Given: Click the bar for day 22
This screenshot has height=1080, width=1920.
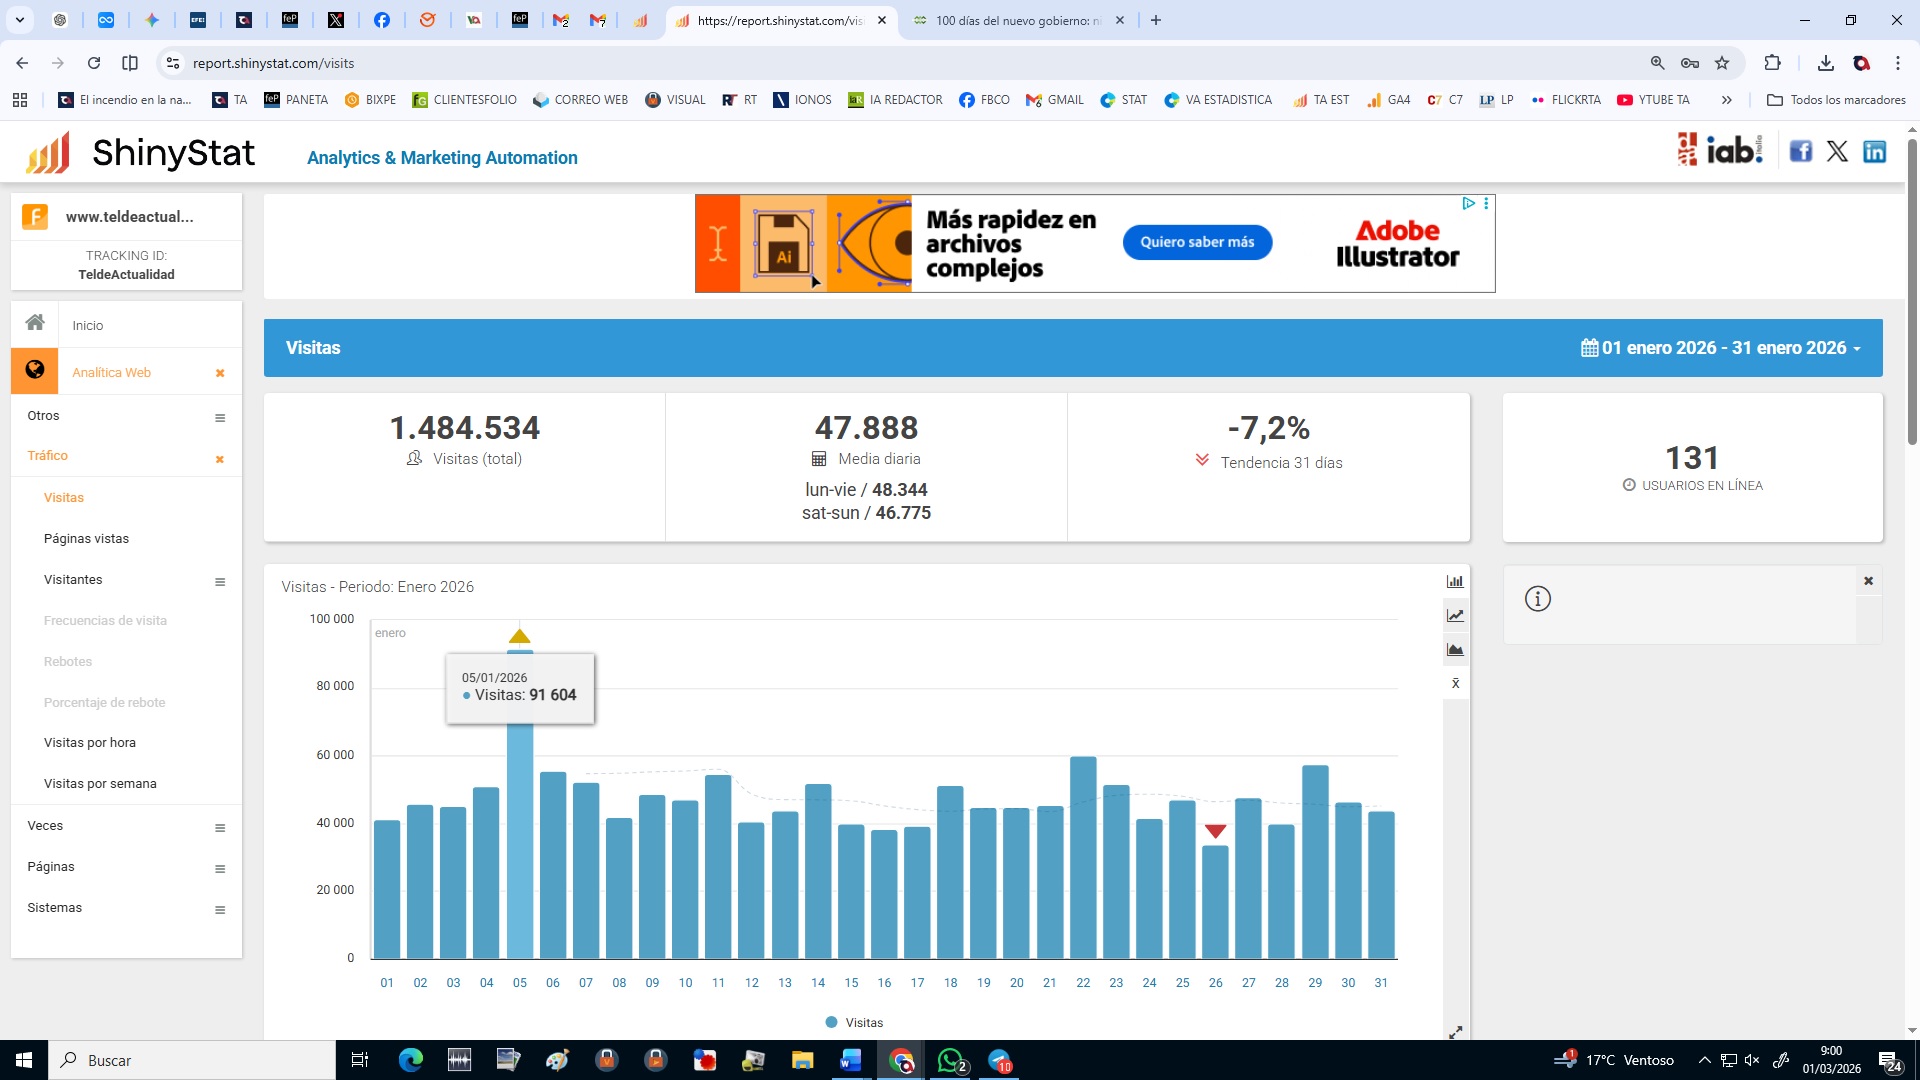Looking at the screenshot, I should (x=1083, y=858).
